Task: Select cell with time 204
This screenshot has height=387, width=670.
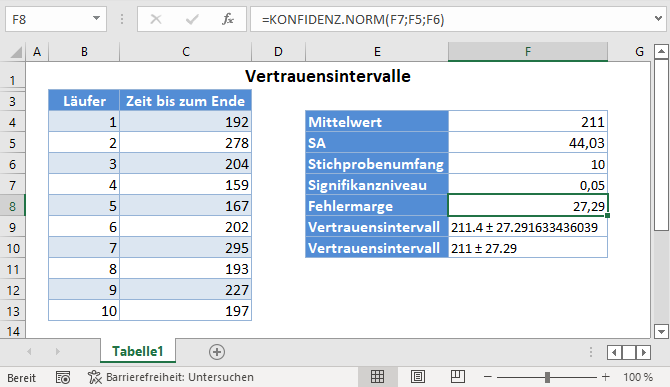Action: 185,164
